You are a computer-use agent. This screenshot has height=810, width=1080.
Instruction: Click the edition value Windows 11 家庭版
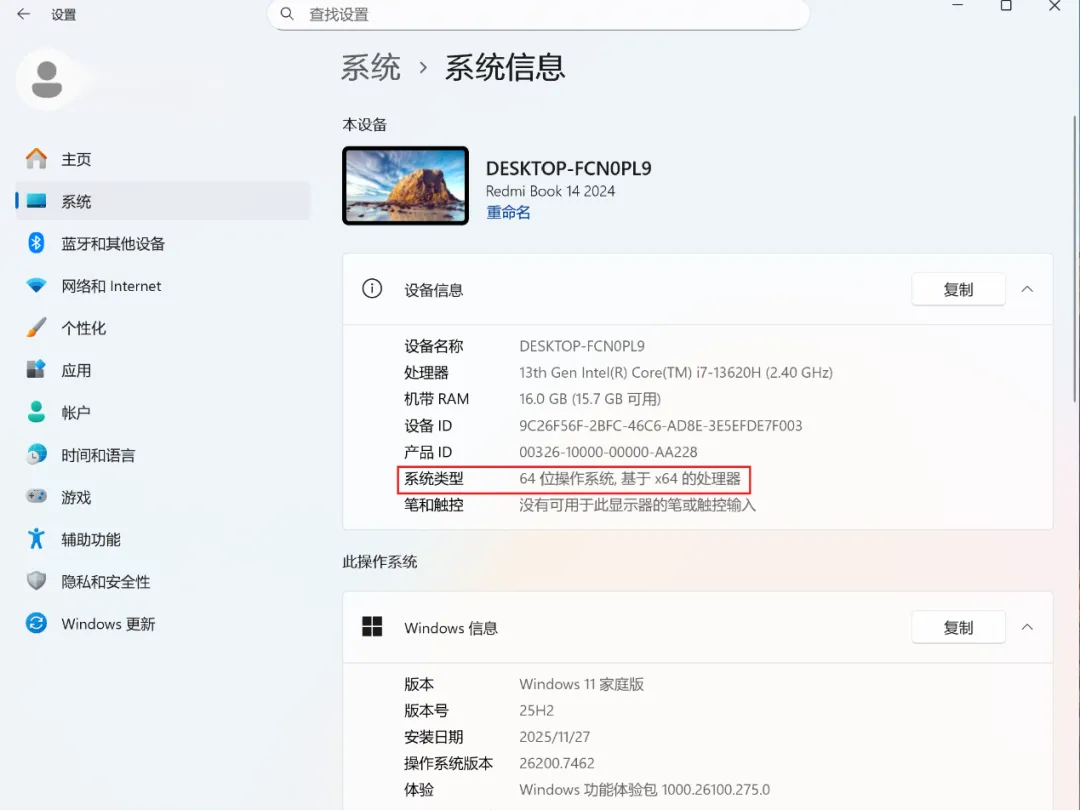pyautogui.click(x=581, y=684)
